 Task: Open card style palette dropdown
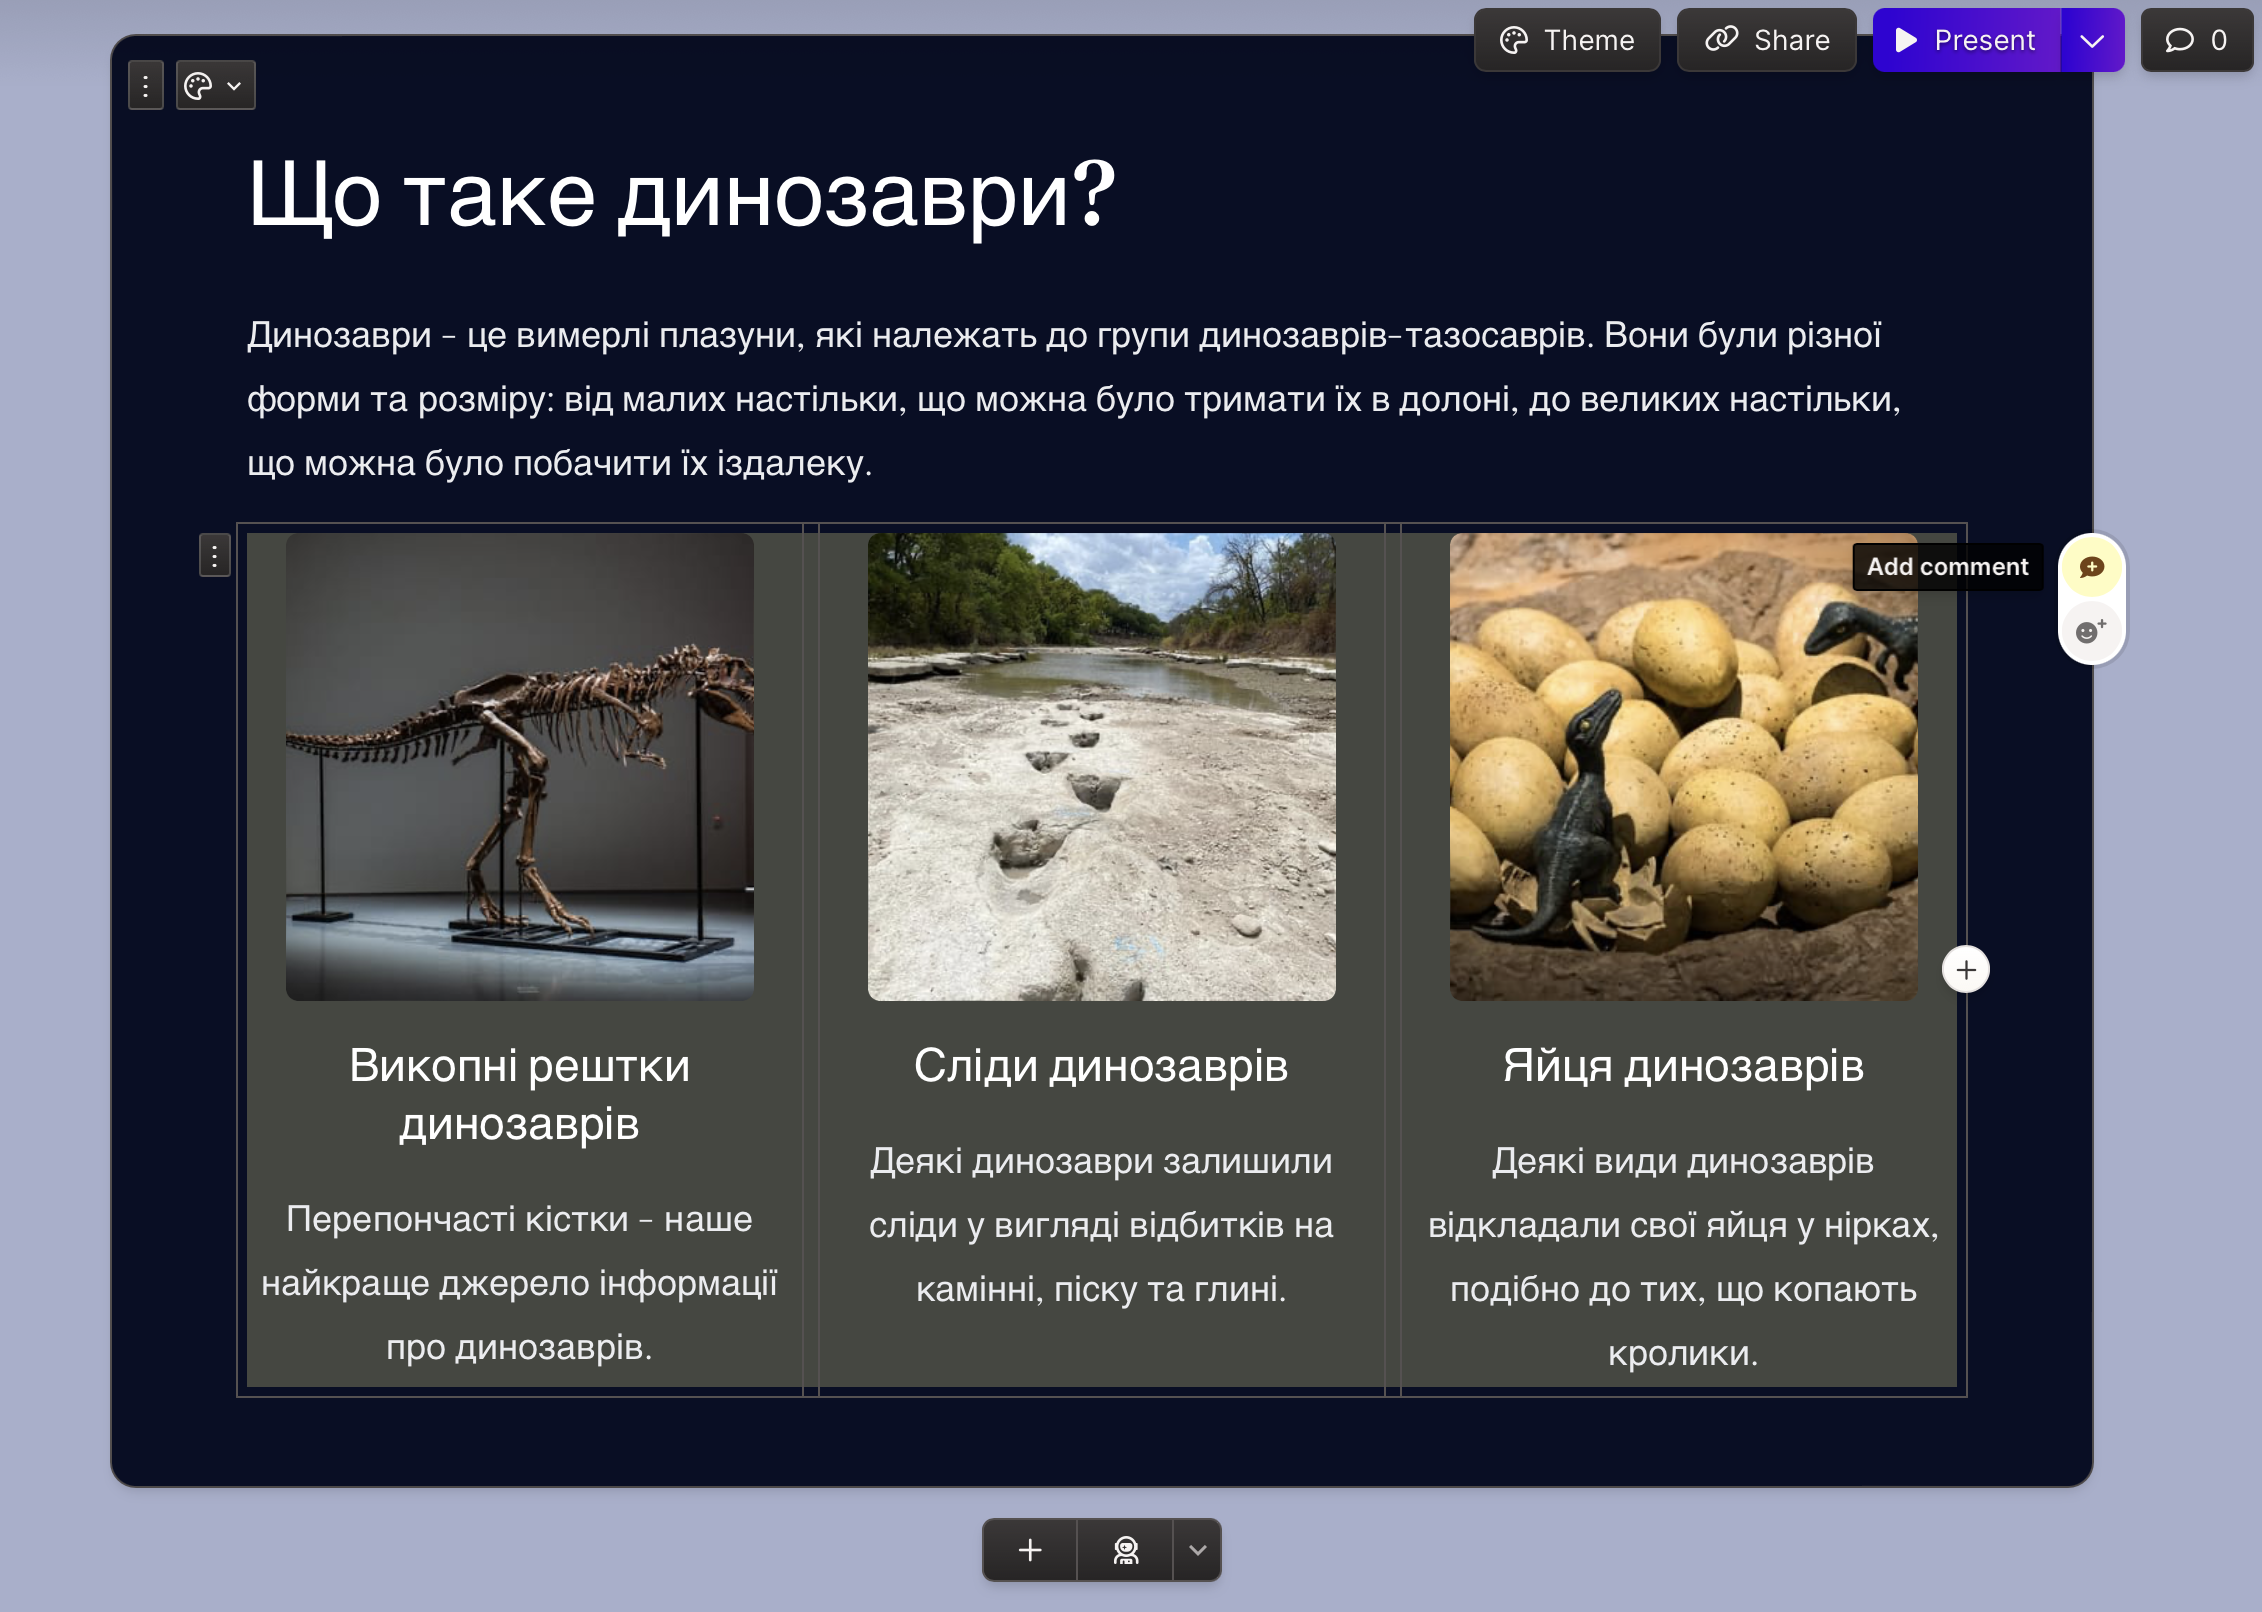click(216, 86)
